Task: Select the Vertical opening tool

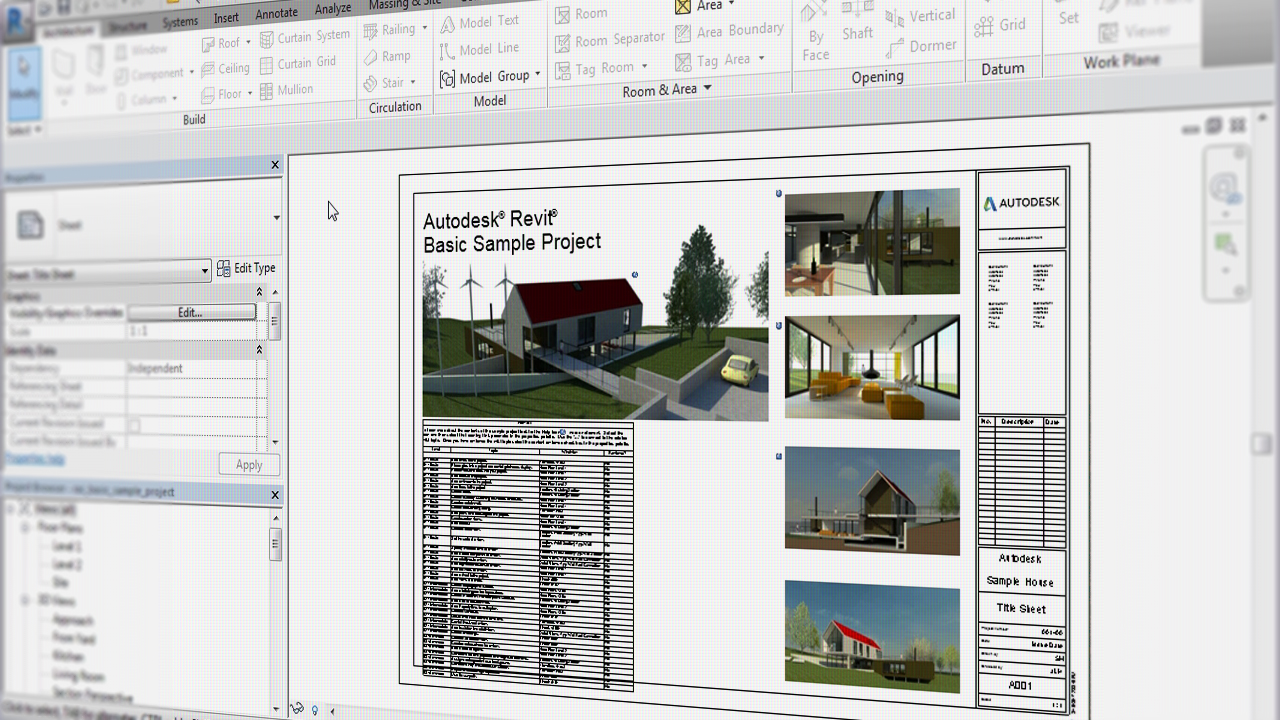Action: tap(920, 16)
